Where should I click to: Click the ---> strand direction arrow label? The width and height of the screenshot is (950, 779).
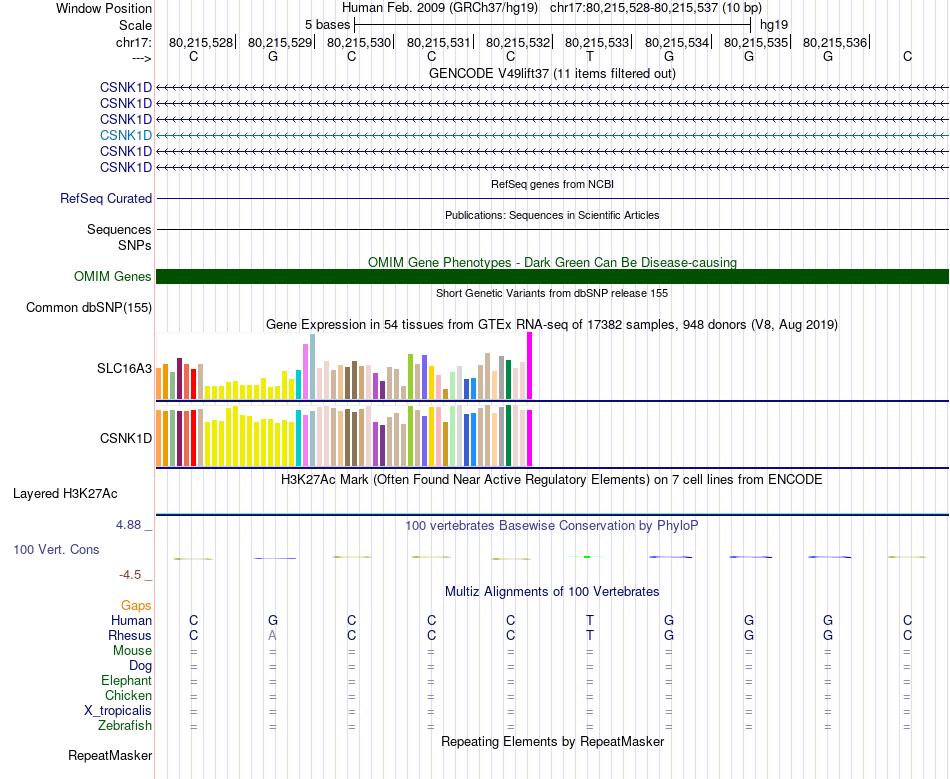point(141,58)
